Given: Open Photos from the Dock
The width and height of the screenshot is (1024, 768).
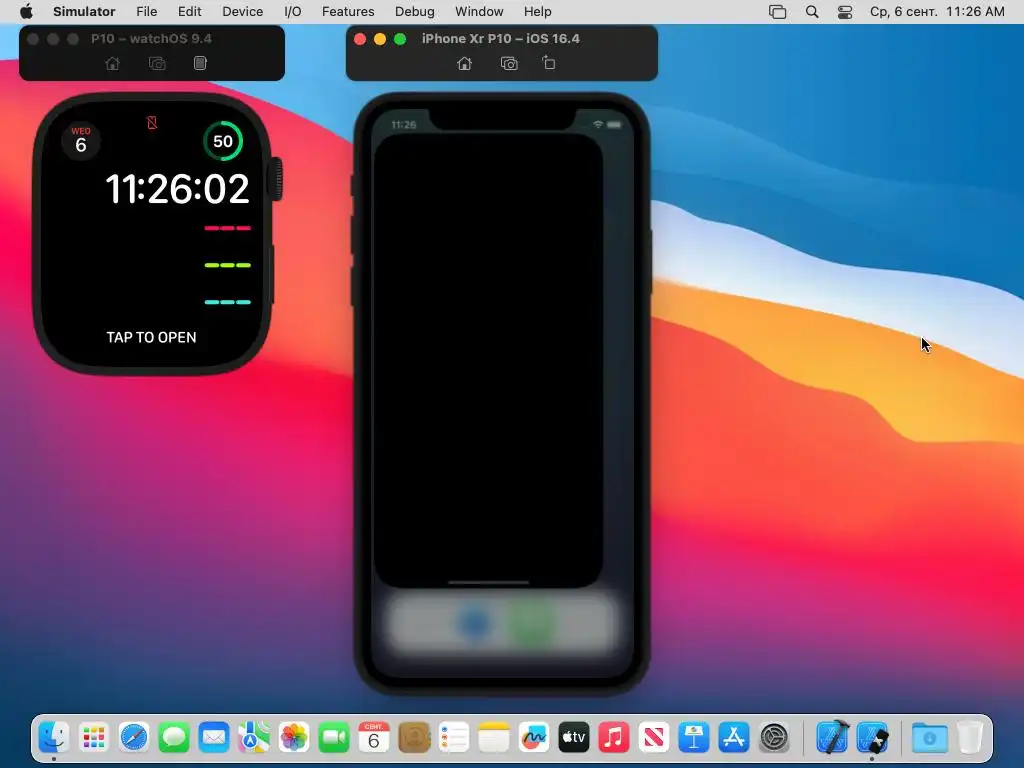Looking at the screenshot, I should (x=294, y=737).
